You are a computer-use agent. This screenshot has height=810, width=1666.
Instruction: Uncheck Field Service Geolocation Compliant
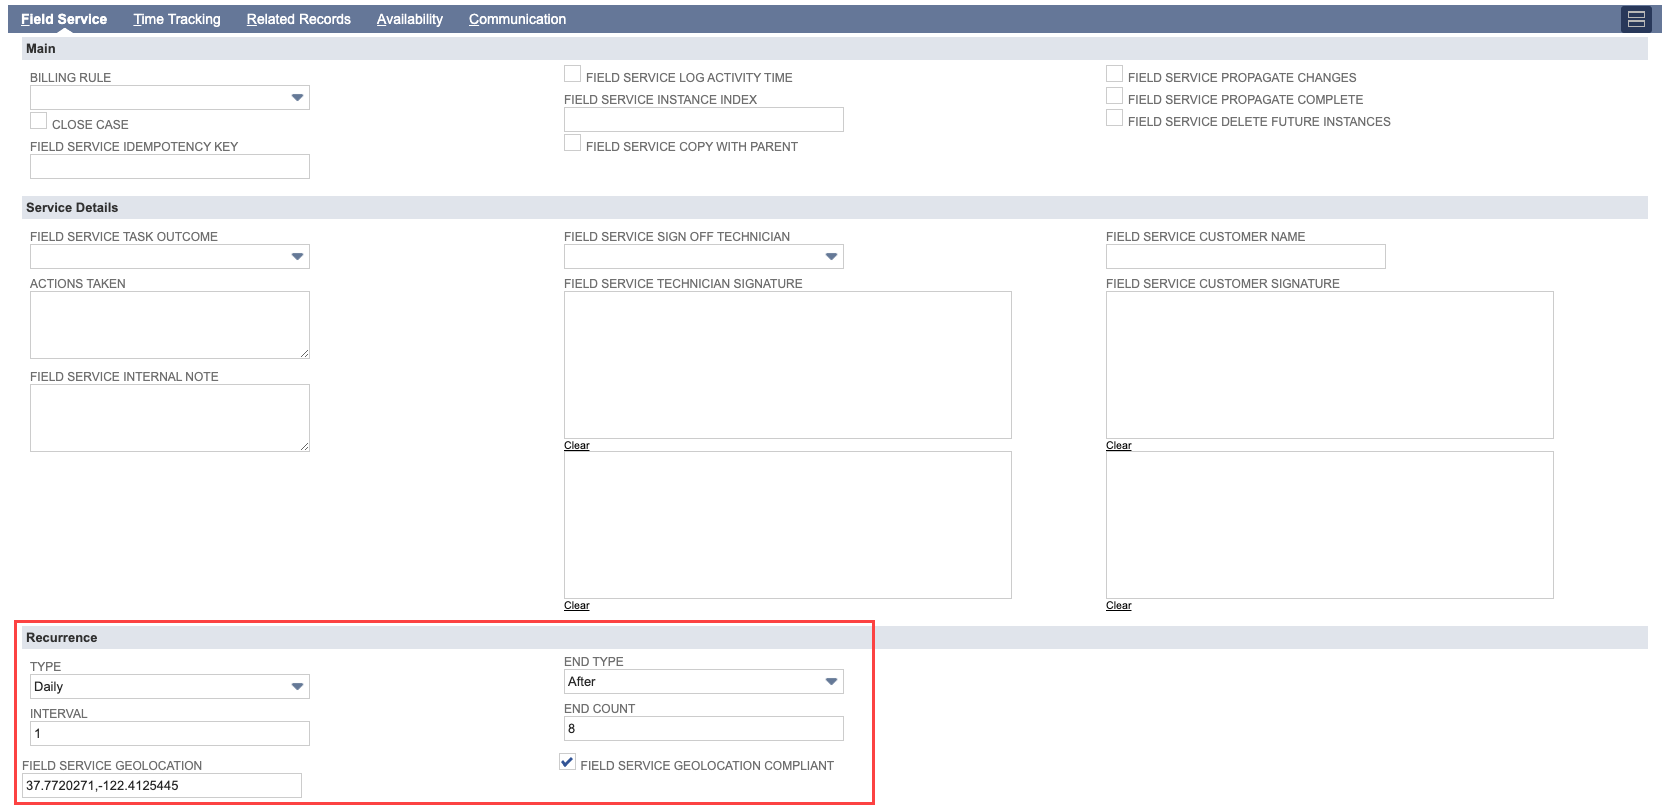pos(568,762)
